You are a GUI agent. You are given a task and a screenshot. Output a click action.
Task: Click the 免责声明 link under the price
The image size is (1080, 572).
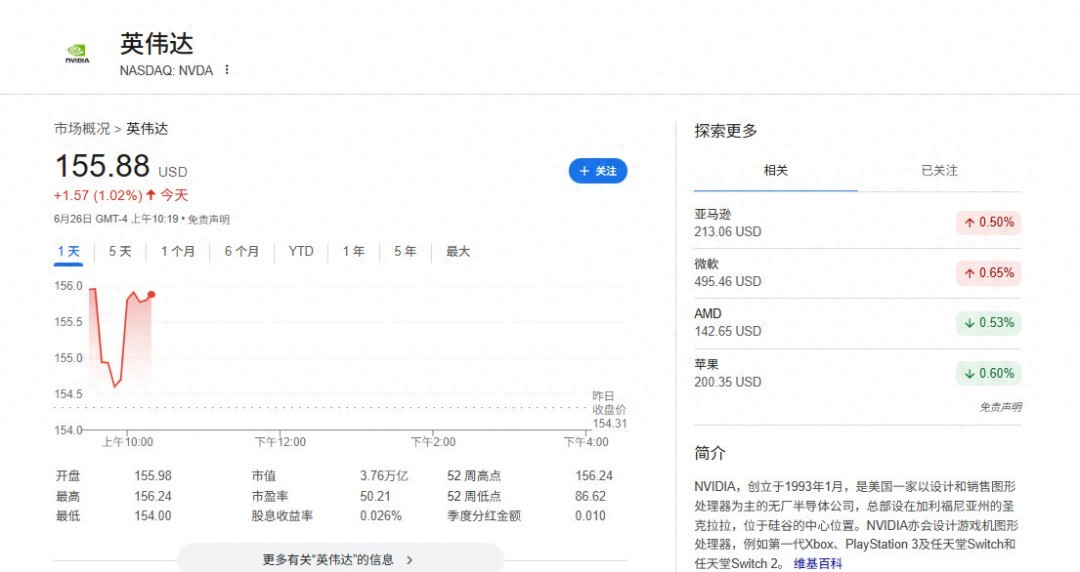(209, 219)
